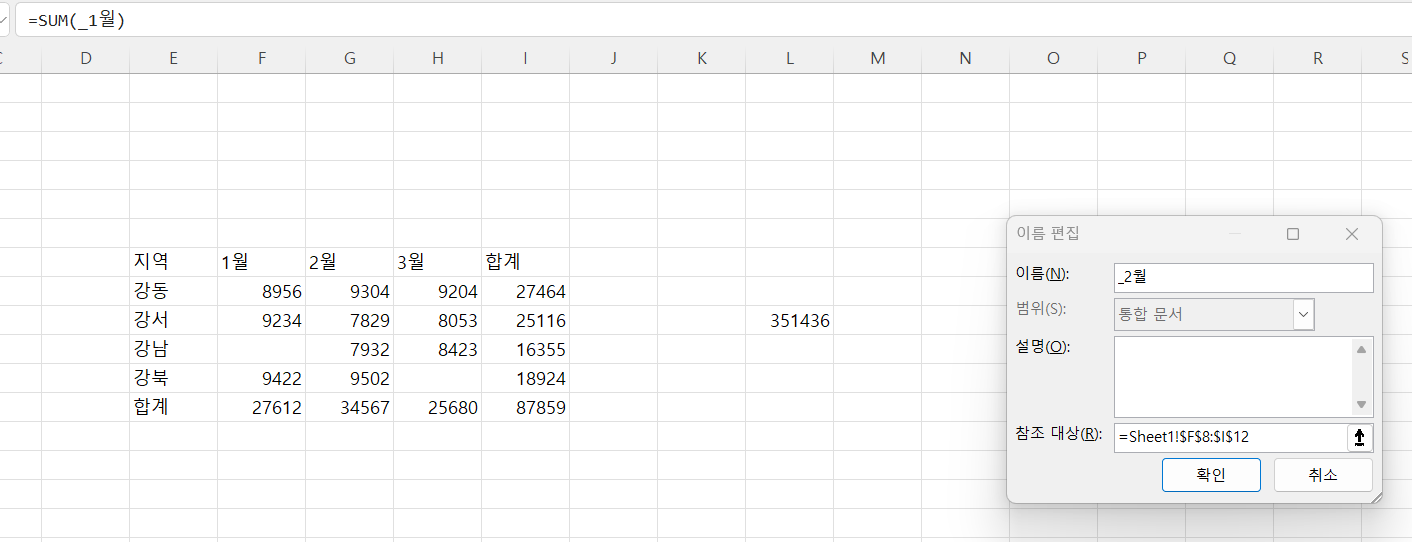This screenshot has width=1412, height=542.
Task: Click cell with value 8423
Action: pos(438,350)
